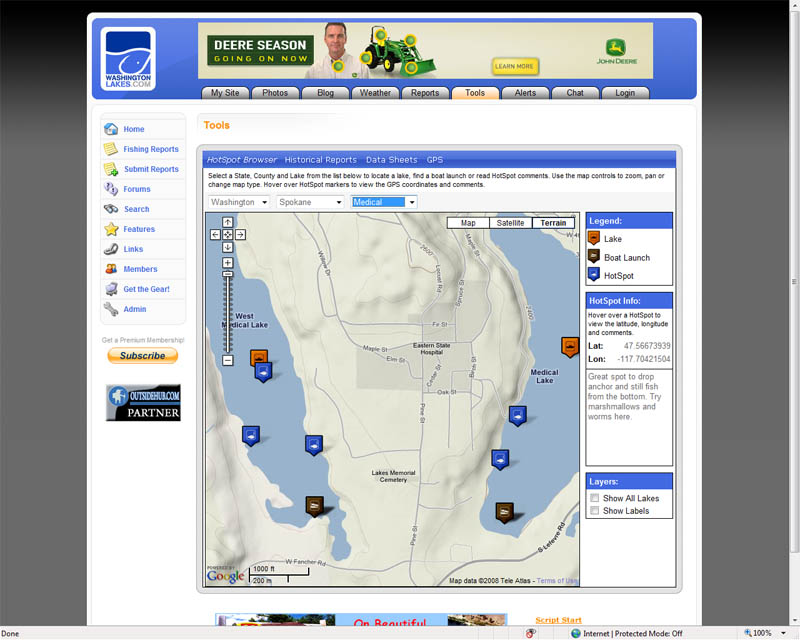Click the Subscribe button
The width and height of the screenshot is (800, 640).
tap(142, 356)
